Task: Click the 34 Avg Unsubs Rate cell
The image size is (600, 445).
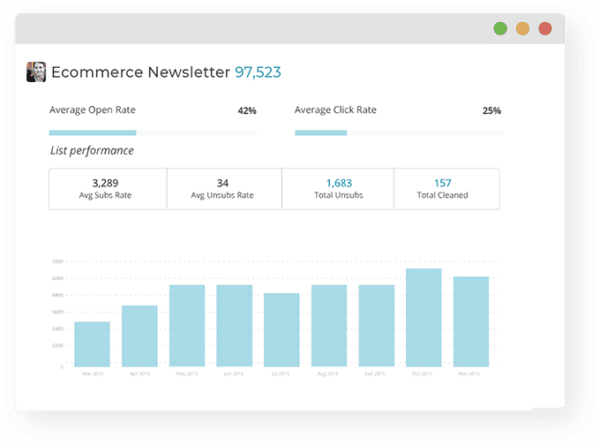Action: pos(224,189)
